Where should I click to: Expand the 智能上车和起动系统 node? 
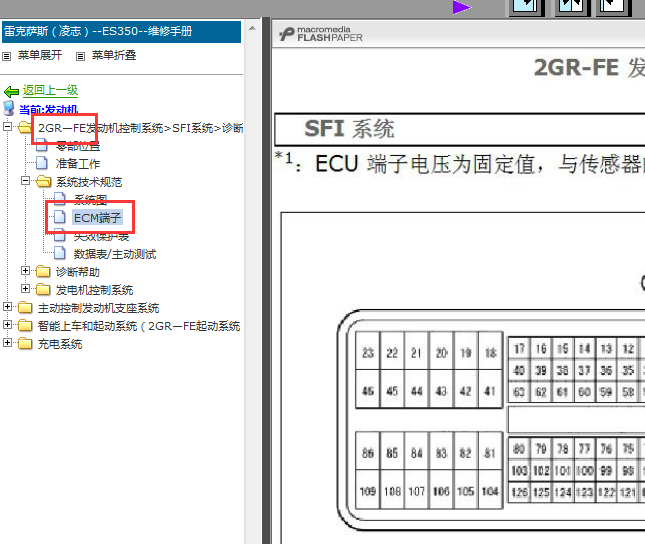pos(7,325)
